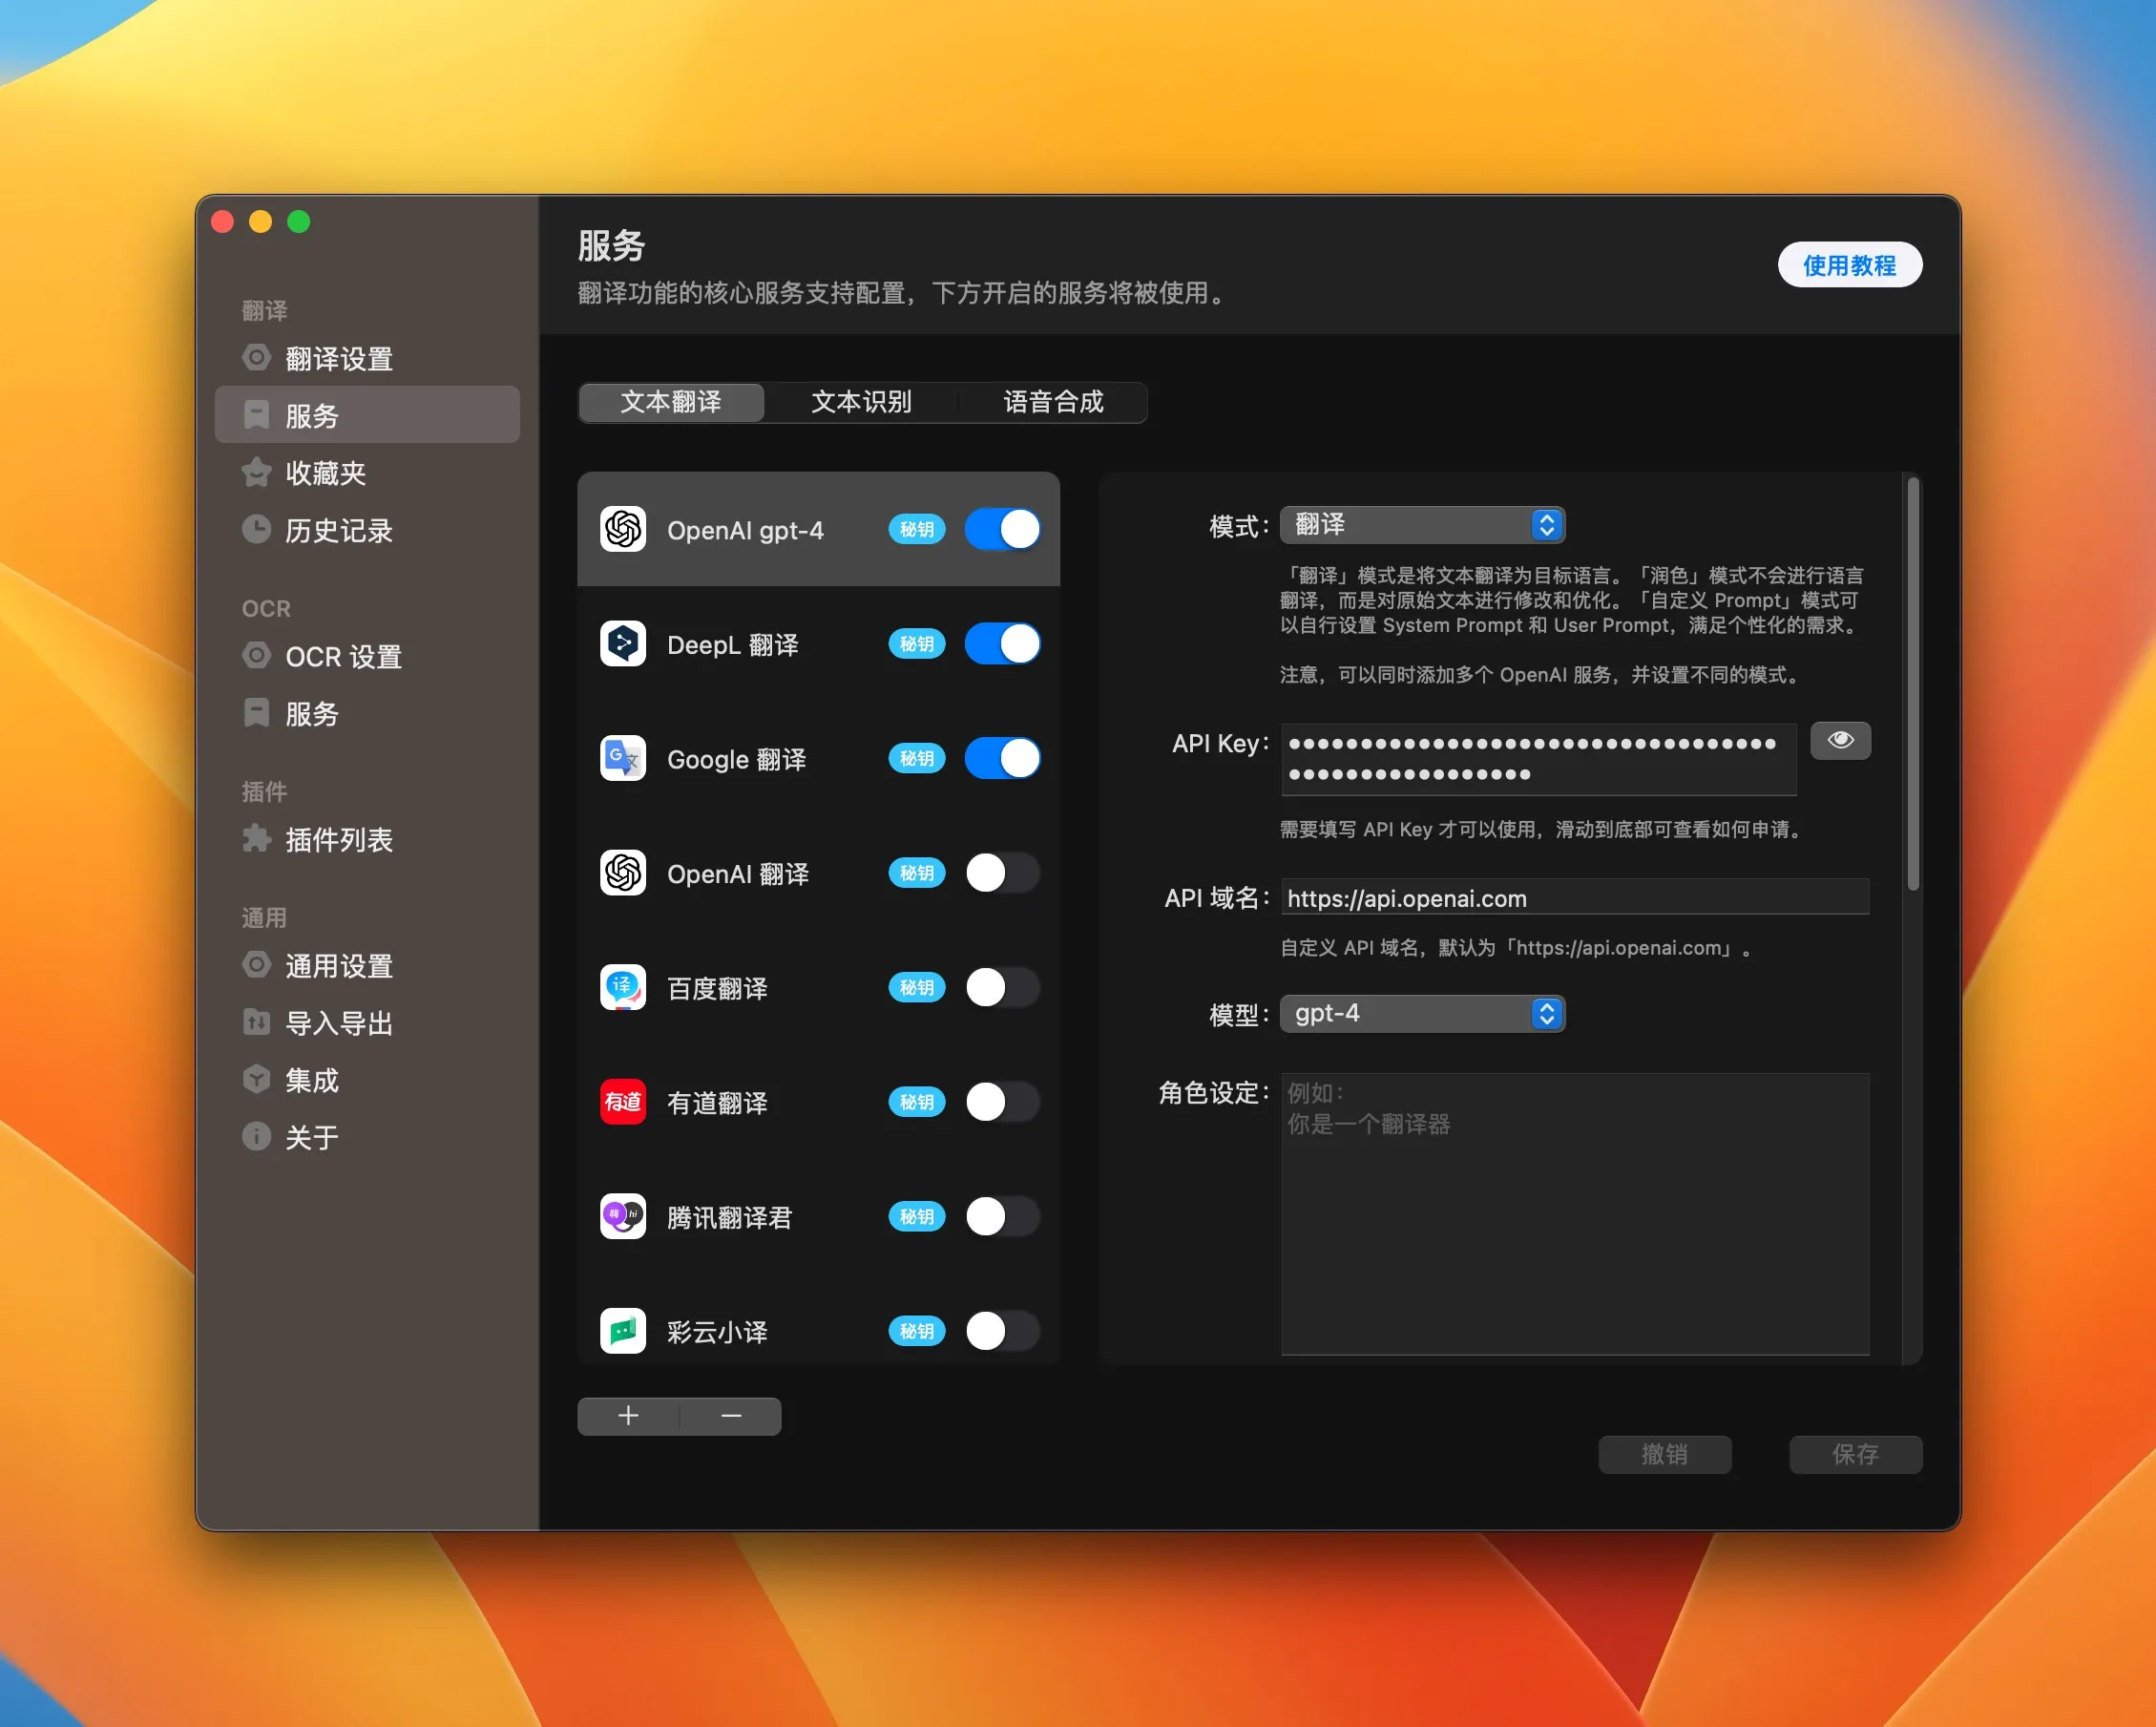Click the 使用教程 button
This screenshot has height=1727, width=2156.
point(1849,265)
